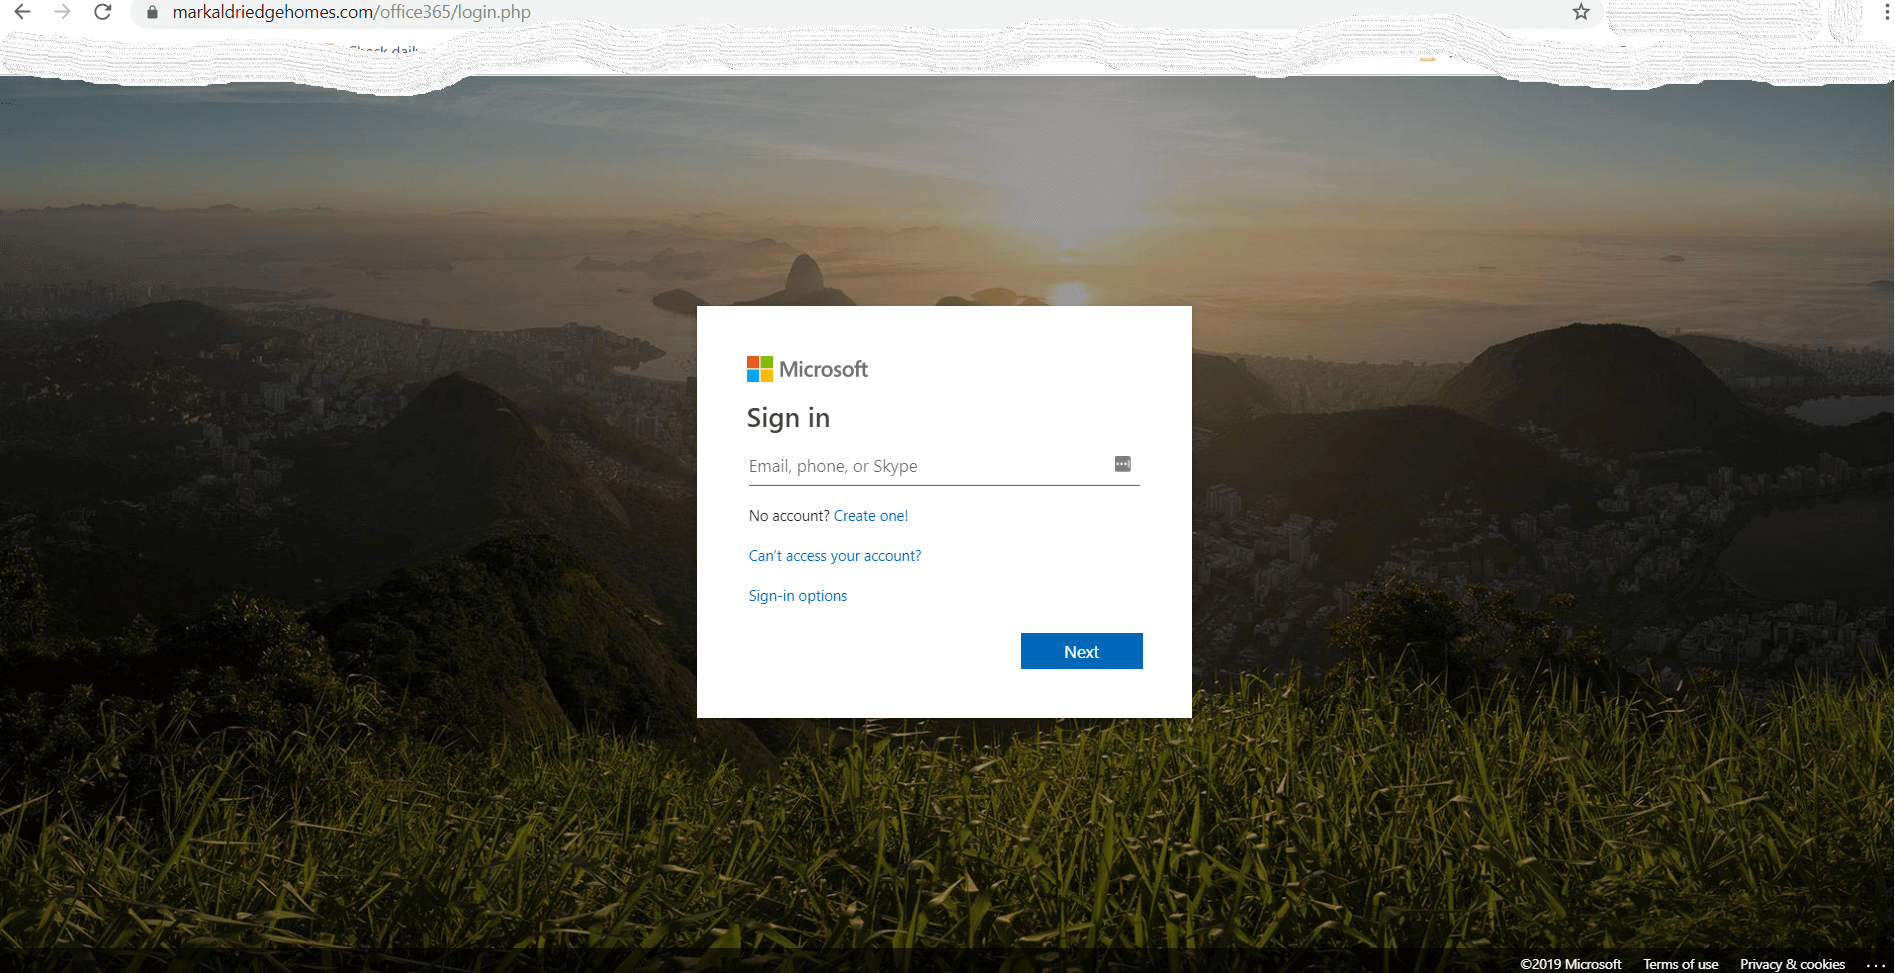Click the ©2019 Microsoft footer text
Image resolution: width=1895 pixels, height=973 pixels.
tap(1571, 964)
